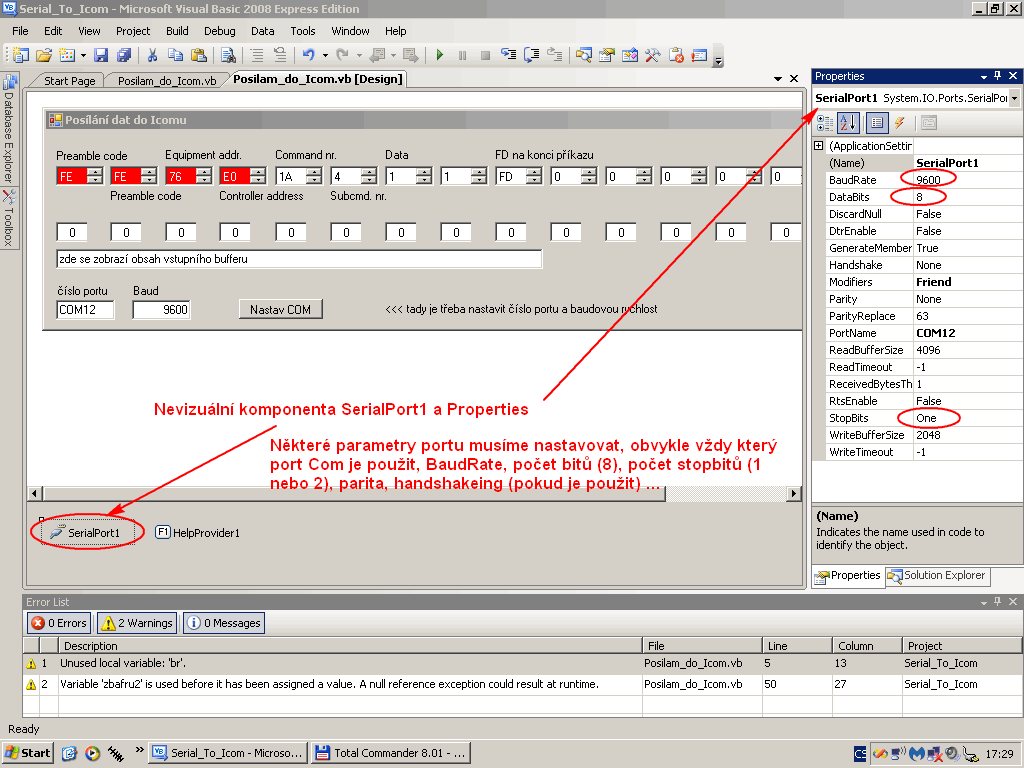Open the Debug menu
The image size is (1024, 768).
tap(219, 31)
